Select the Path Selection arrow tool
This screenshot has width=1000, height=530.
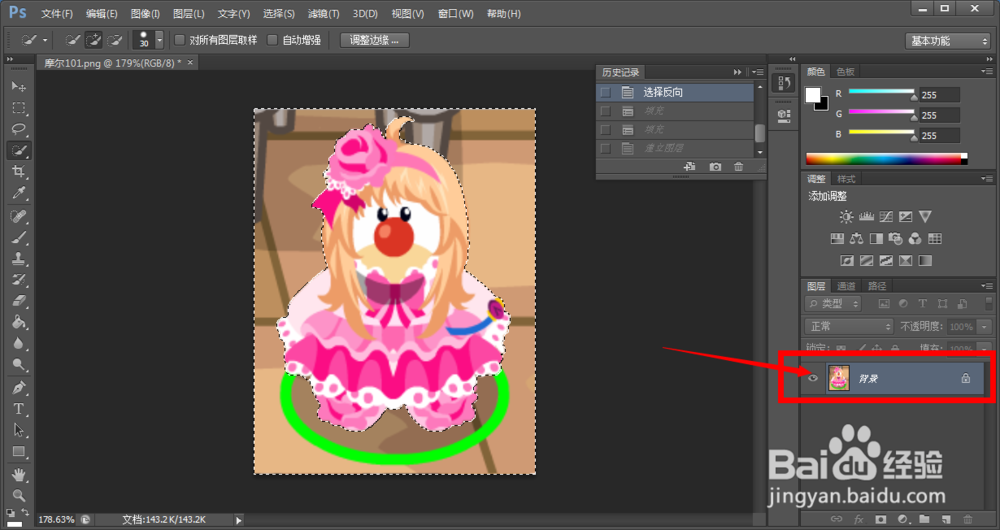pyautogui.click(x=18, y=431)
